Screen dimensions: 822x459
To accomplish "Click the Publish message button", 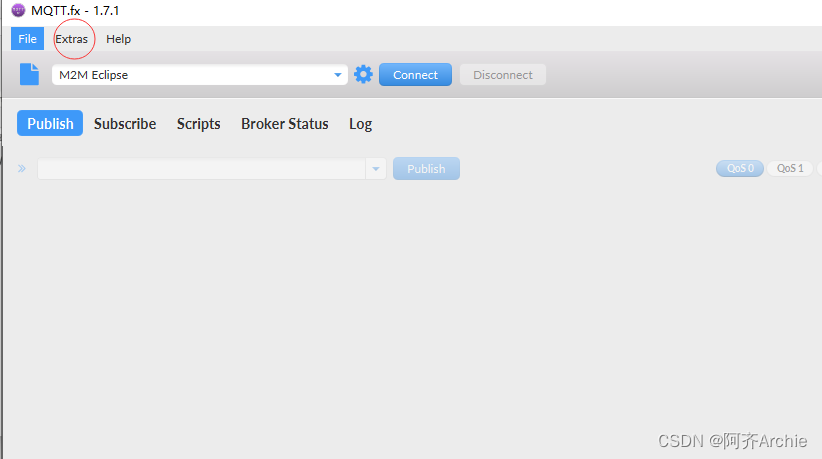I will pyautogui.click(x=426, y=169).
